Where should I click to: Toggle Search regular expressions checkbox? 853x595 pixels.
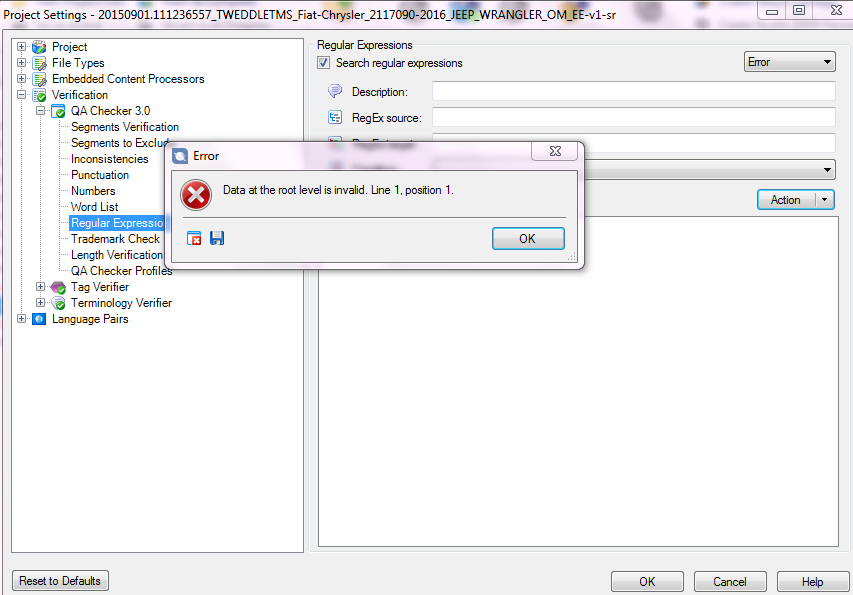(324, 63)
